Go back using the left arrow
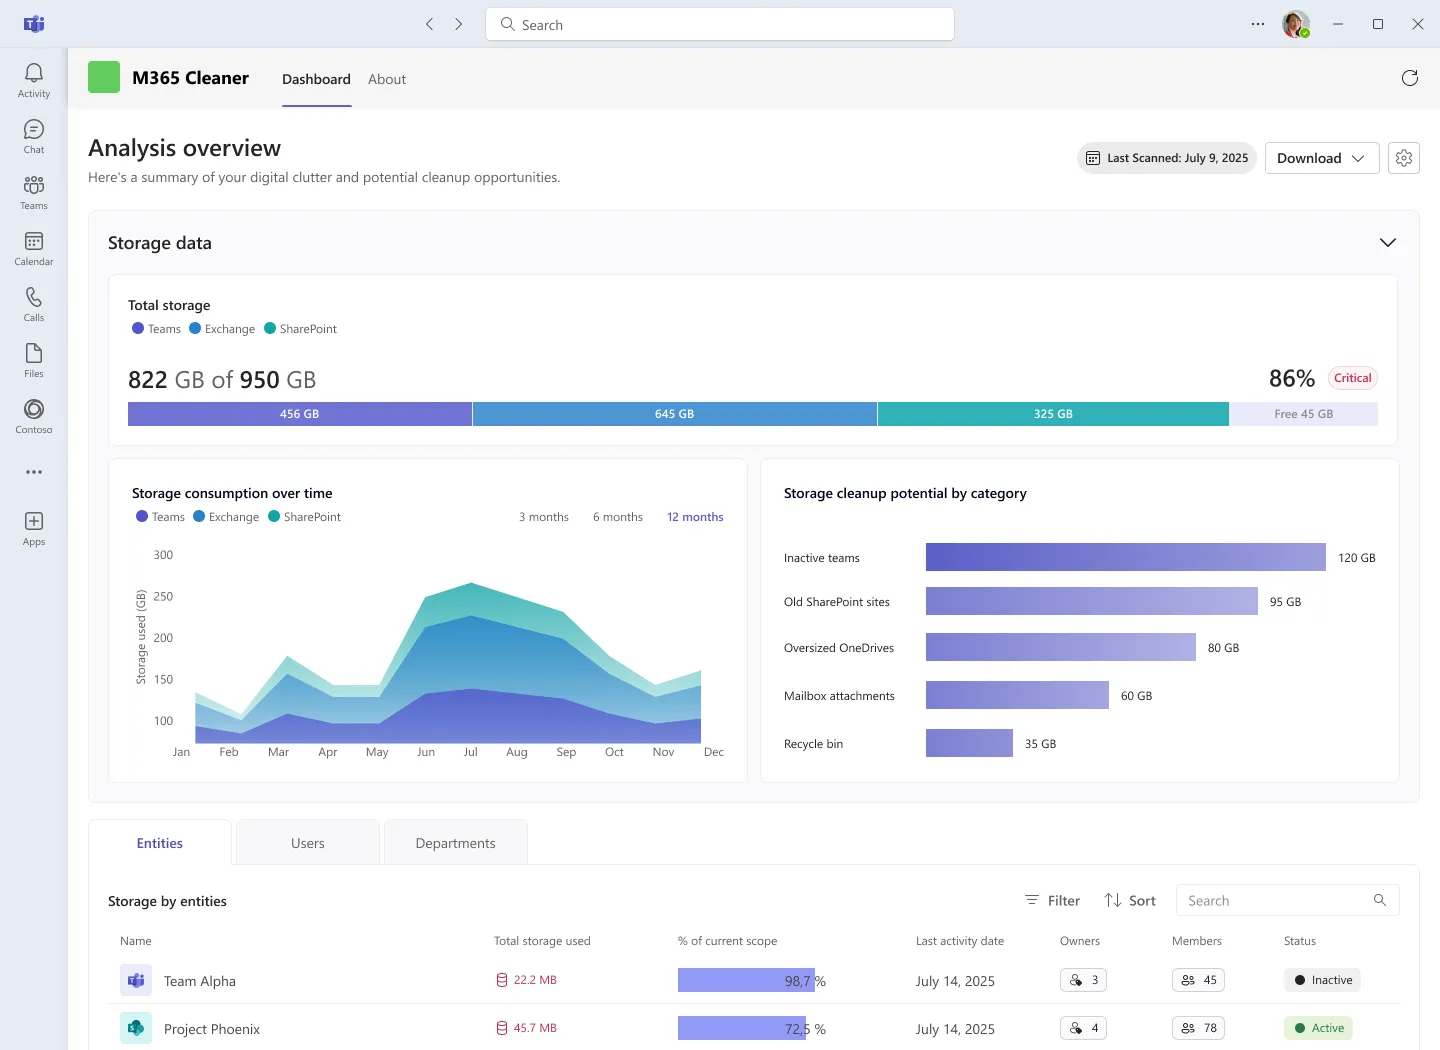 tap(430, 24)
